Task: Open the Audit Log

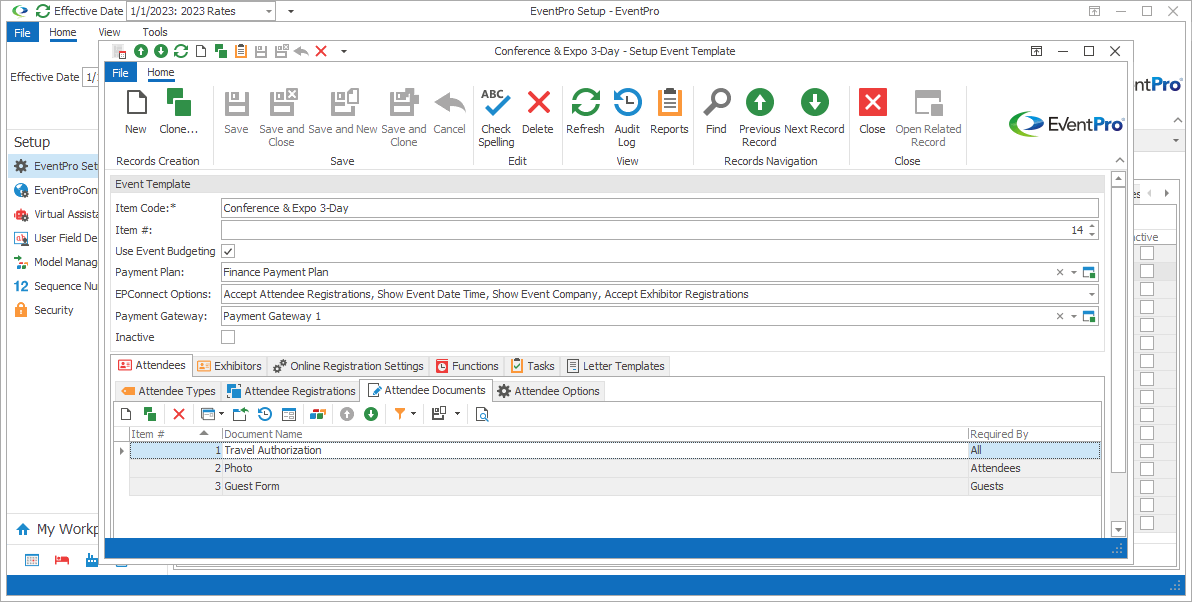Action: 627,118
